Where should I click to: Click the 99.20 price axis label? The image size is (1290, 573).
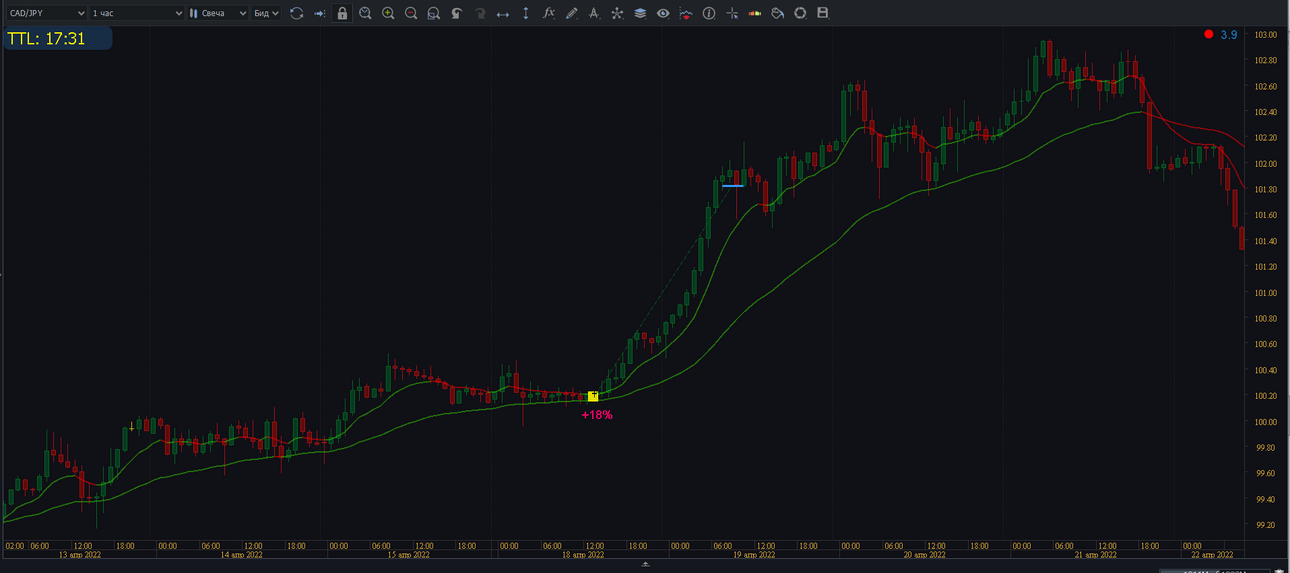(x=1267, y=525)
